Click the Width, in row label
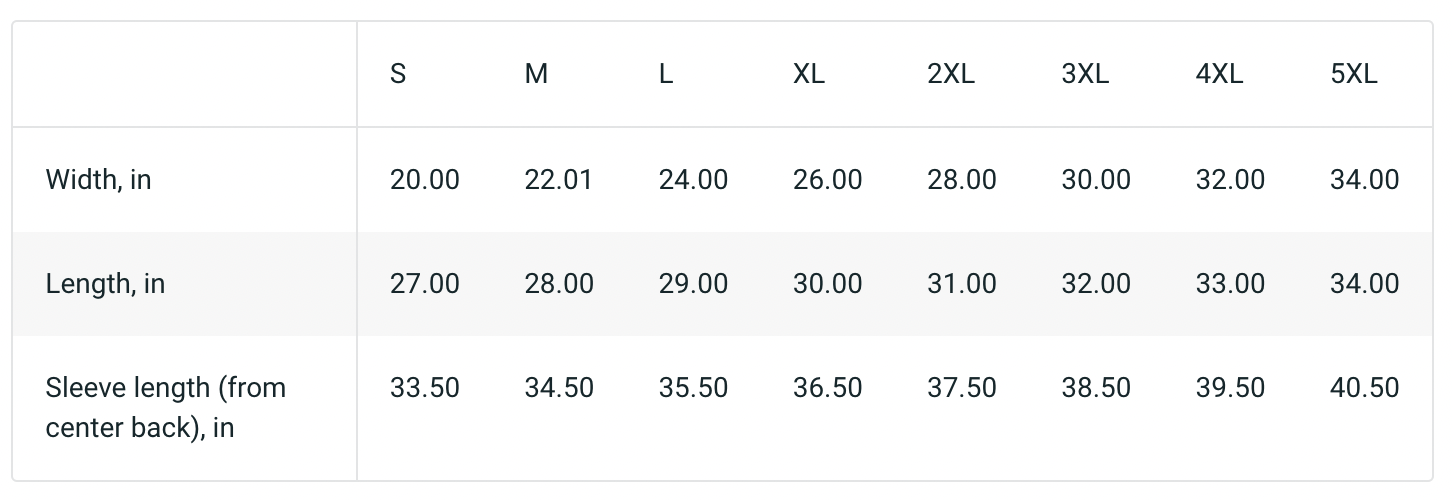This screenshot has width=1452, height=500. pos(99,180)
